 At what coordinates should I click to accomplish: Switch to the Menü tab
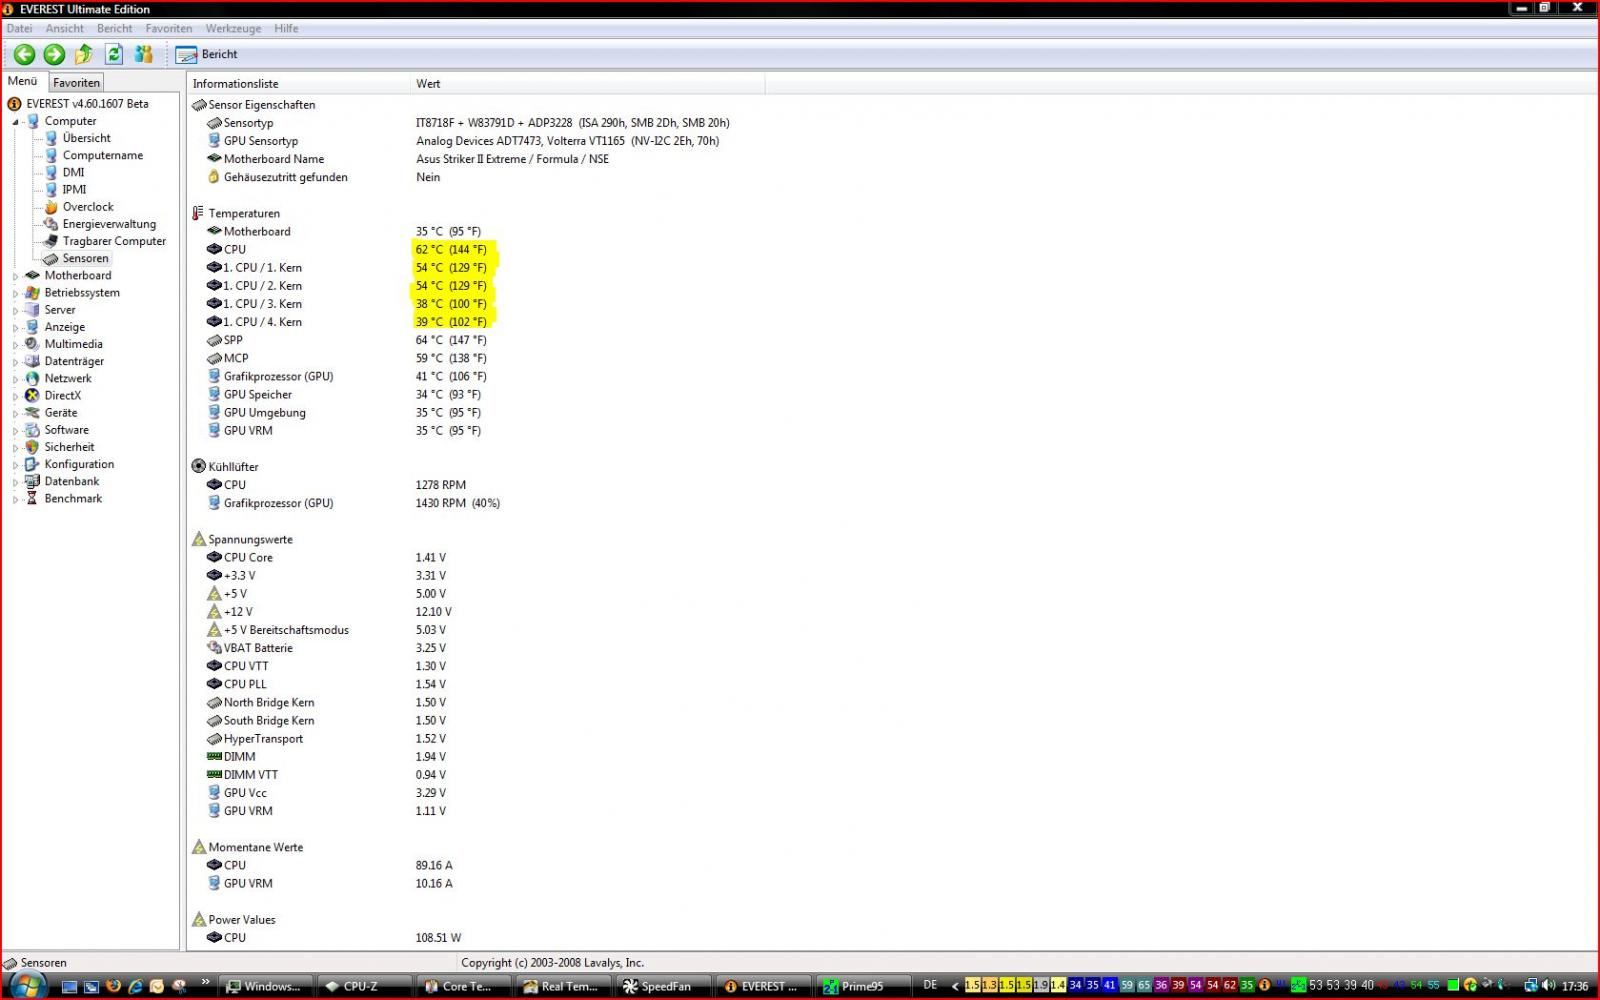pos(22,81)
